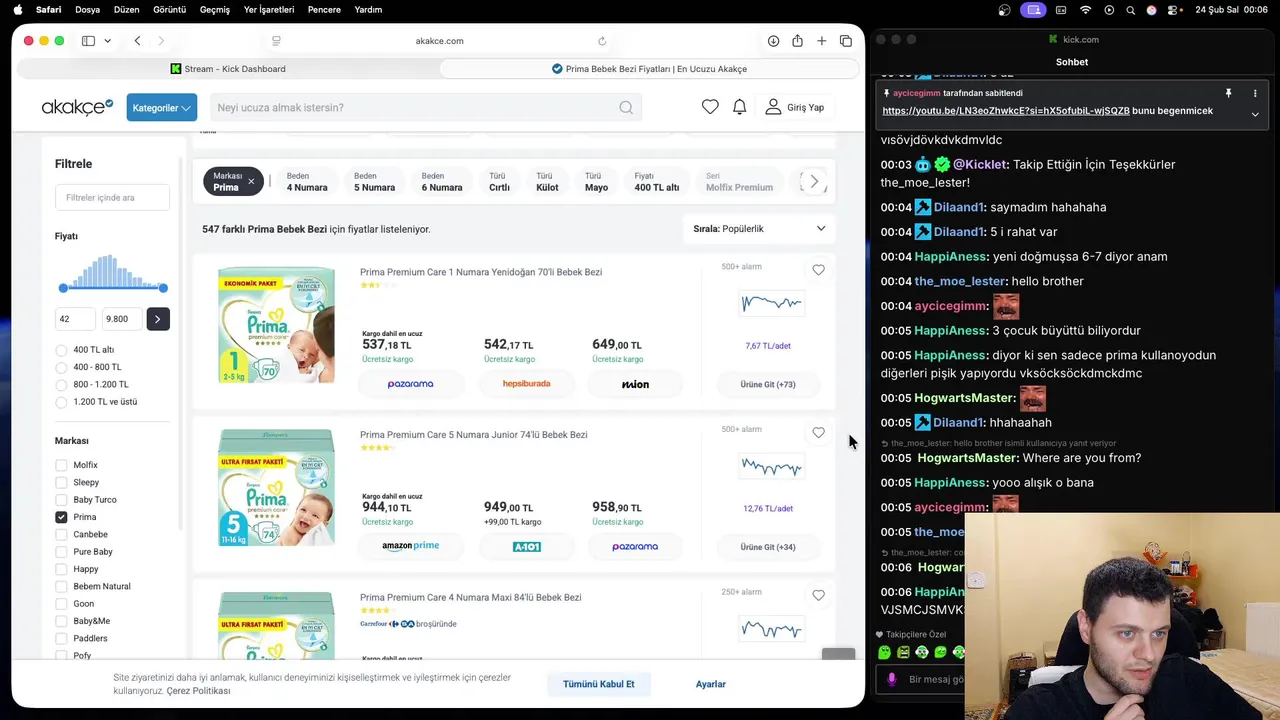Open macOS Spotlight search icon
This screenshot has height=720, width=1280.
pyautogui.click(x=1130, y=10)
